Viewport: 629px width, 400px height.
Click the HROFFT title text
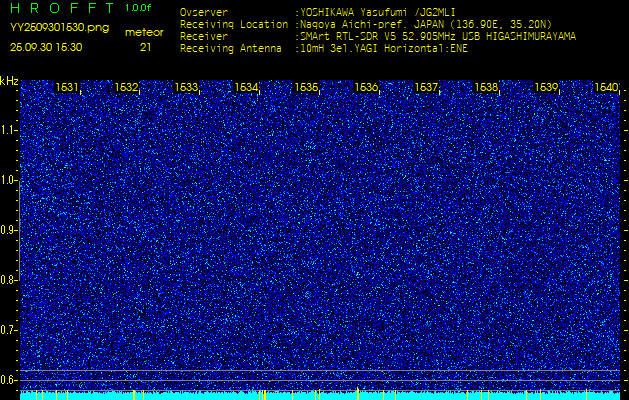point(62,8)
